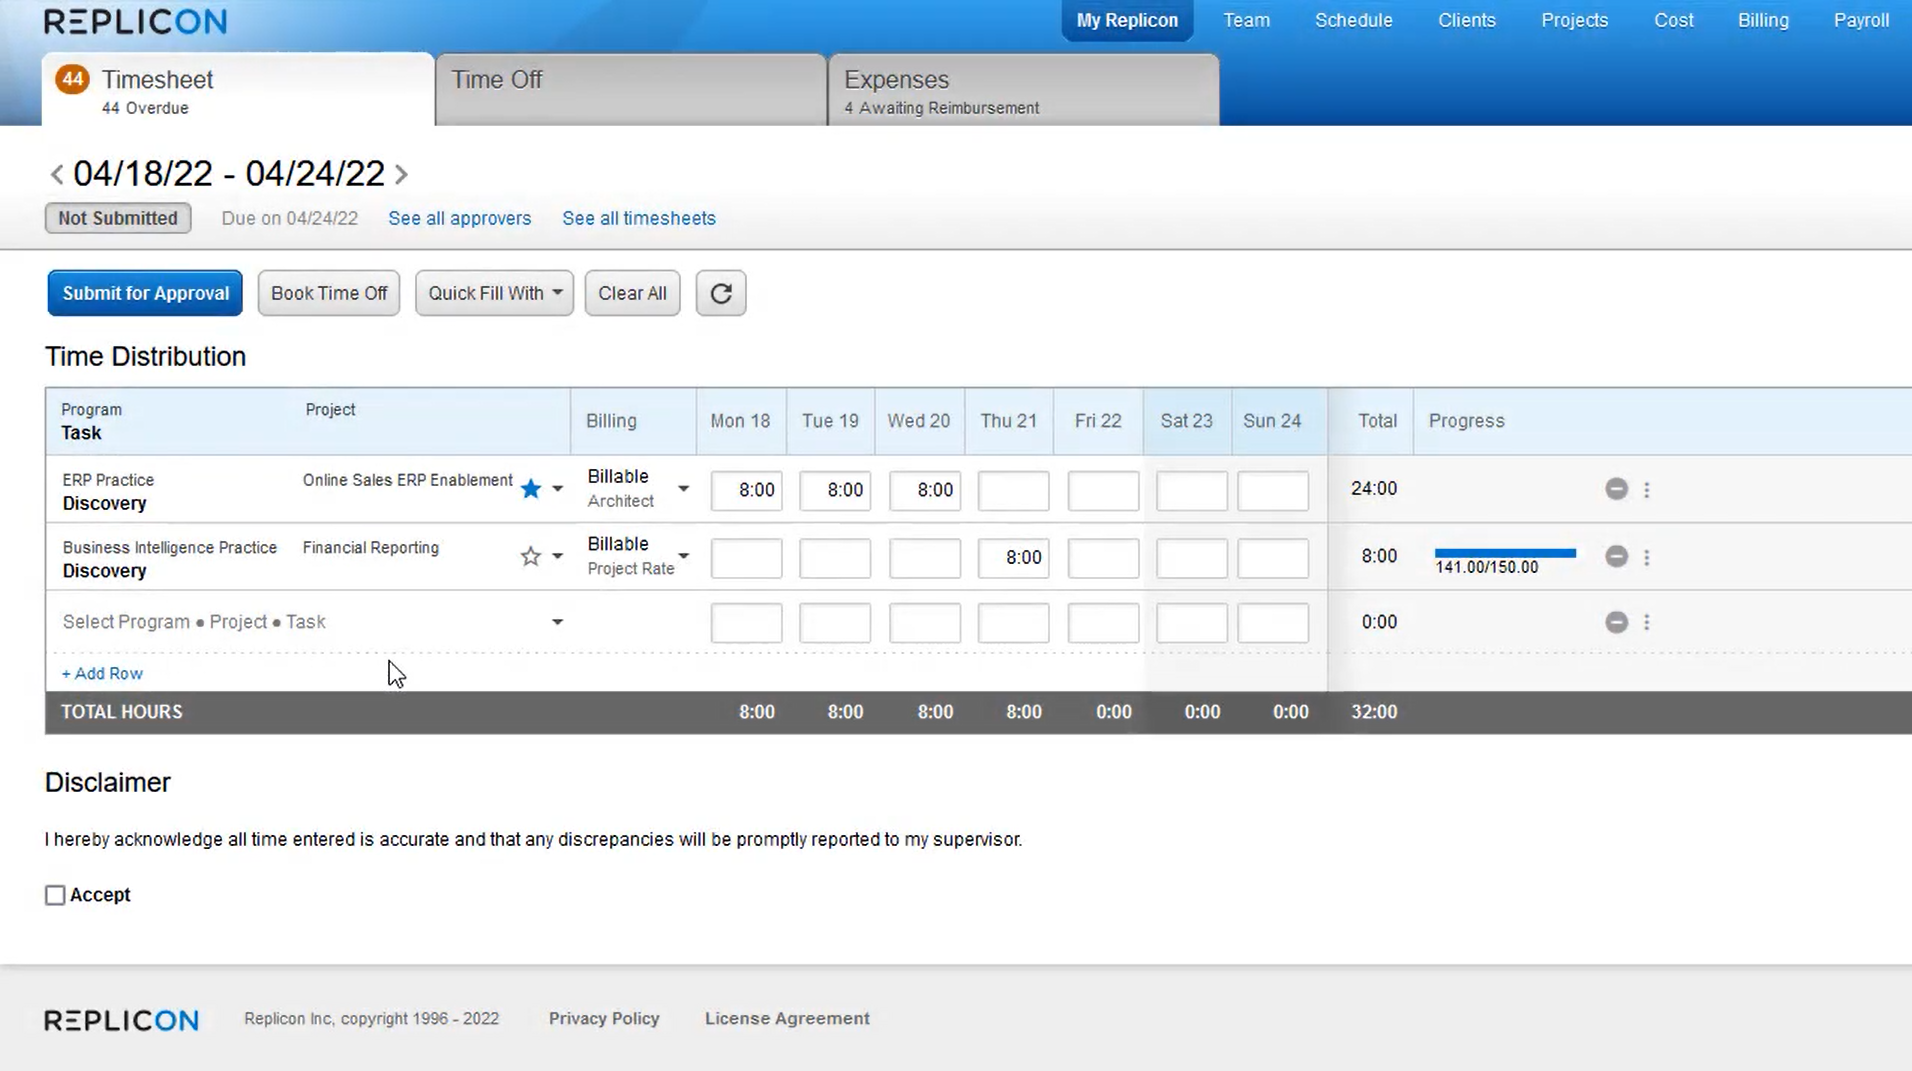Viewport: 1912px width, 1071px height.
Task: Open more options for Financial Reporting row
Action: [1647, 557]
